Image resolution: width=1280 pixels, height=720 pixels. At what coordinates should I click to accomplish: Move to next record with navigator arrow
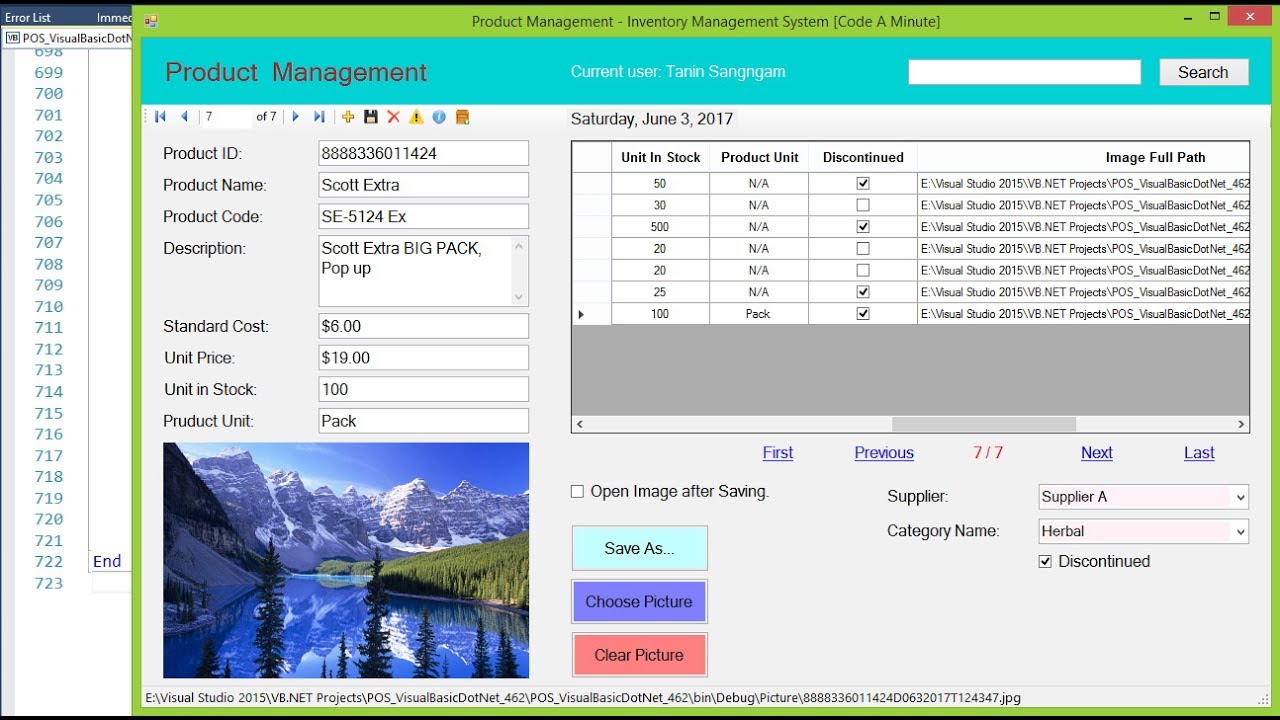[295, 117]
